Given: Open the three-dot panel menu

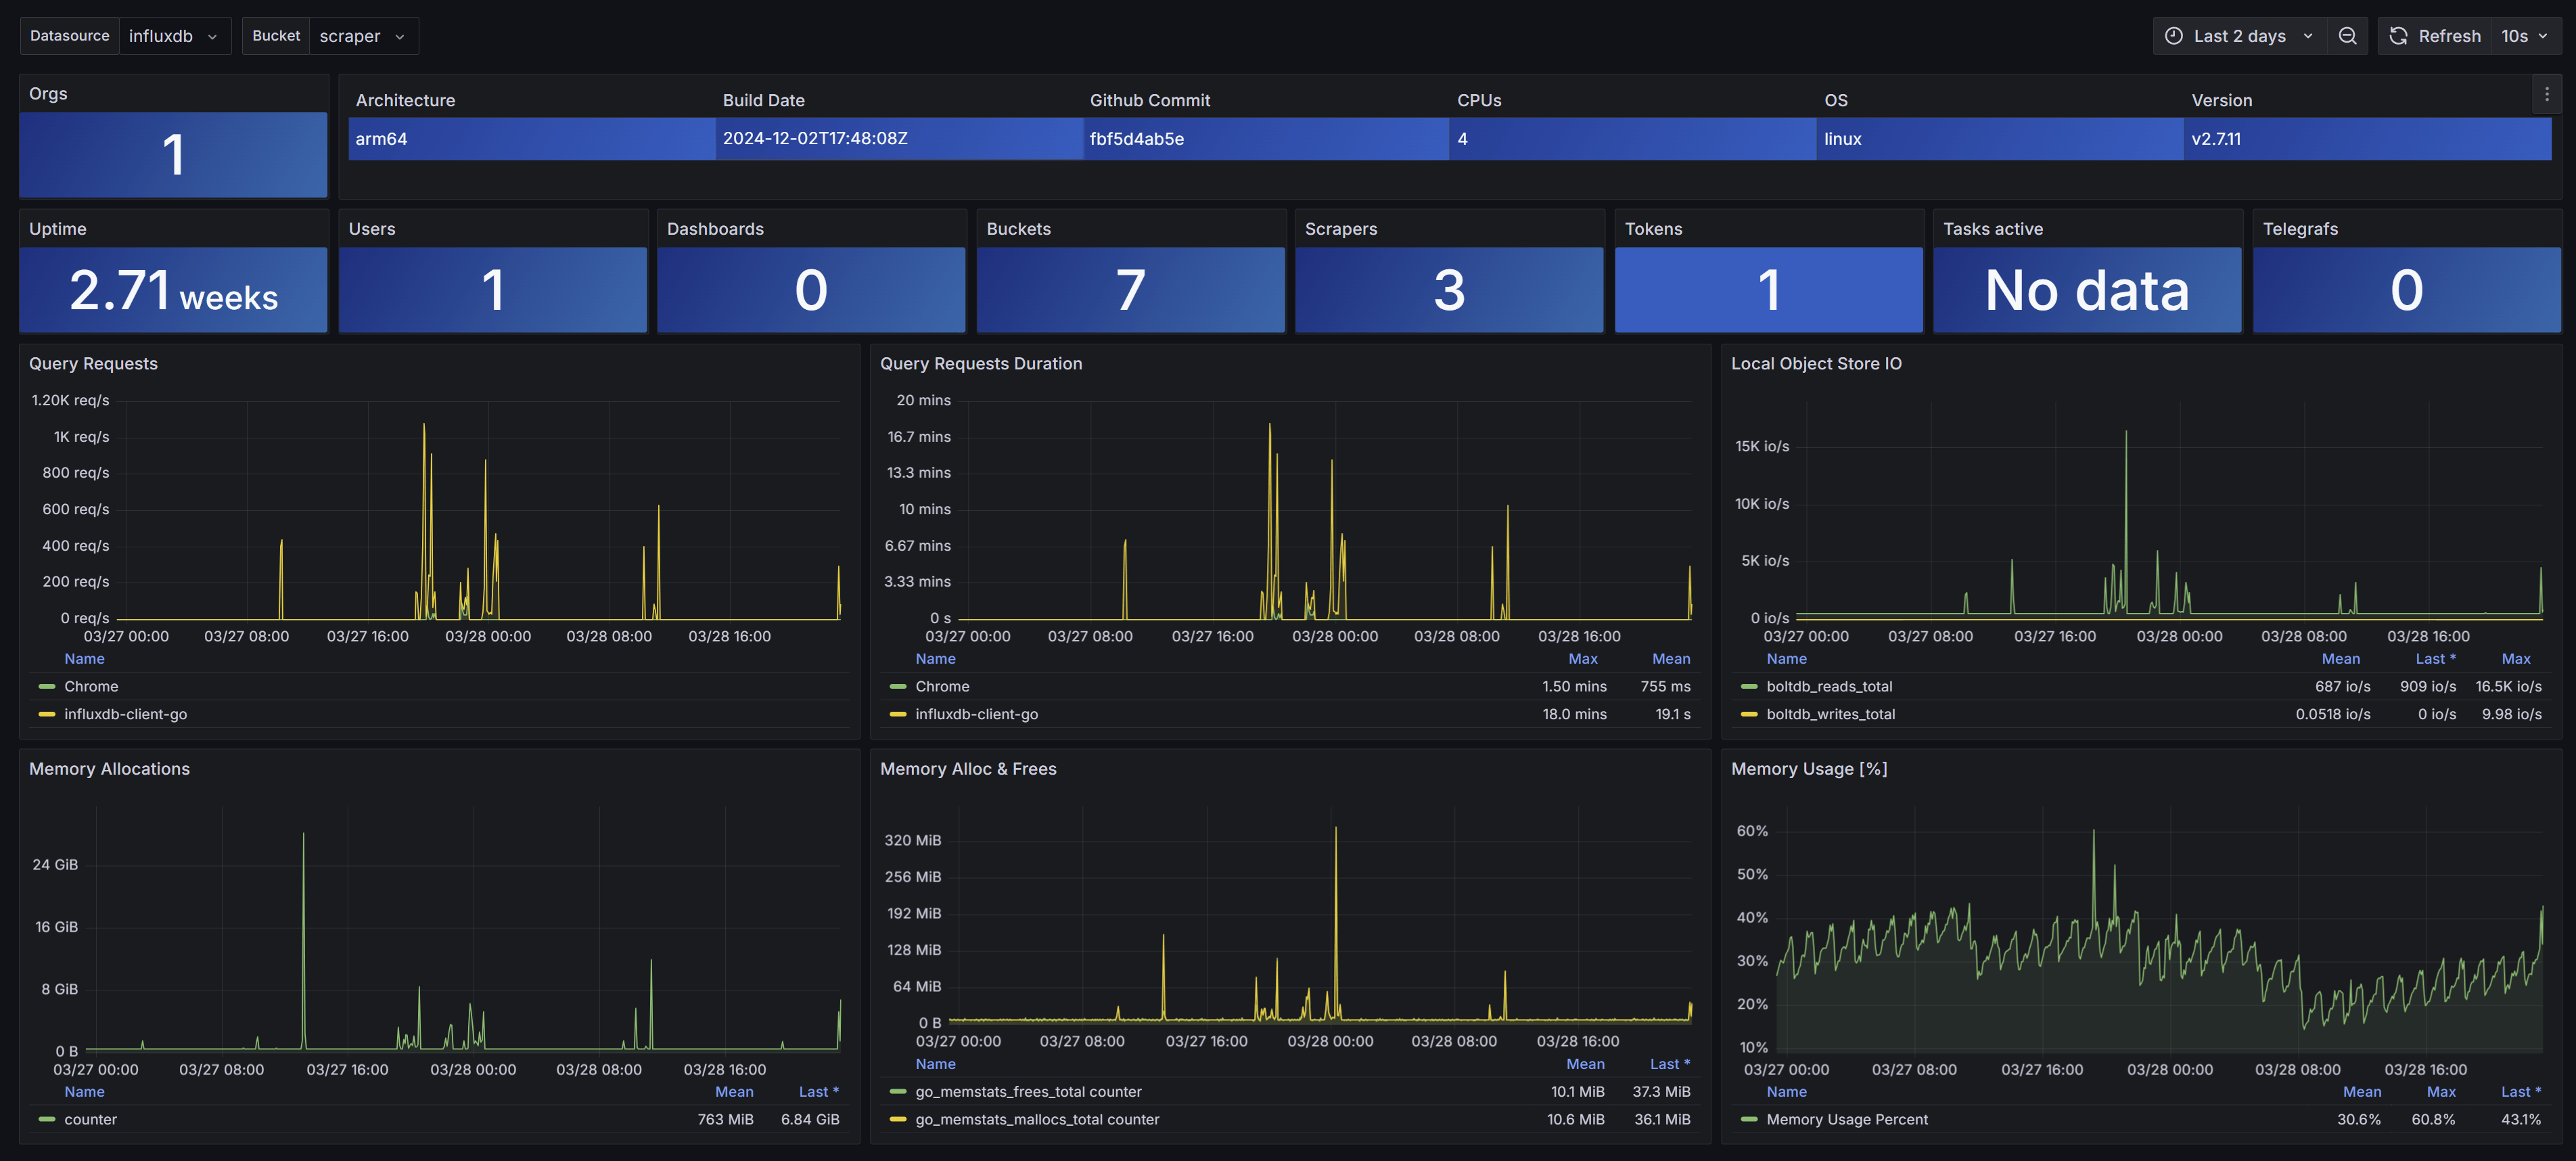Looking at the screenshot, I should [2546, 94].
